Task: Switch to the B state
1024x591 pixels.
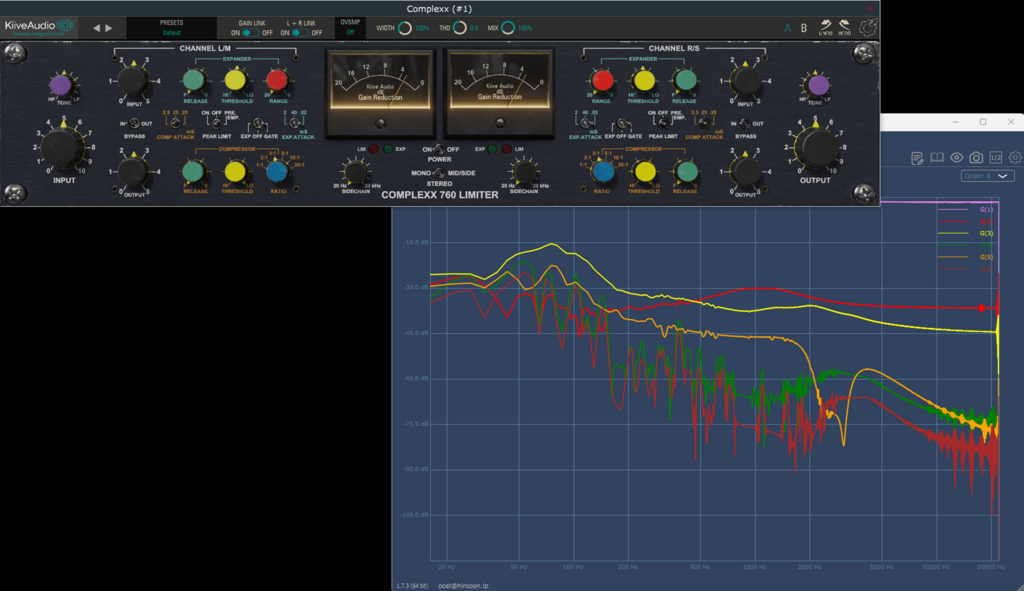Action: 804,28
